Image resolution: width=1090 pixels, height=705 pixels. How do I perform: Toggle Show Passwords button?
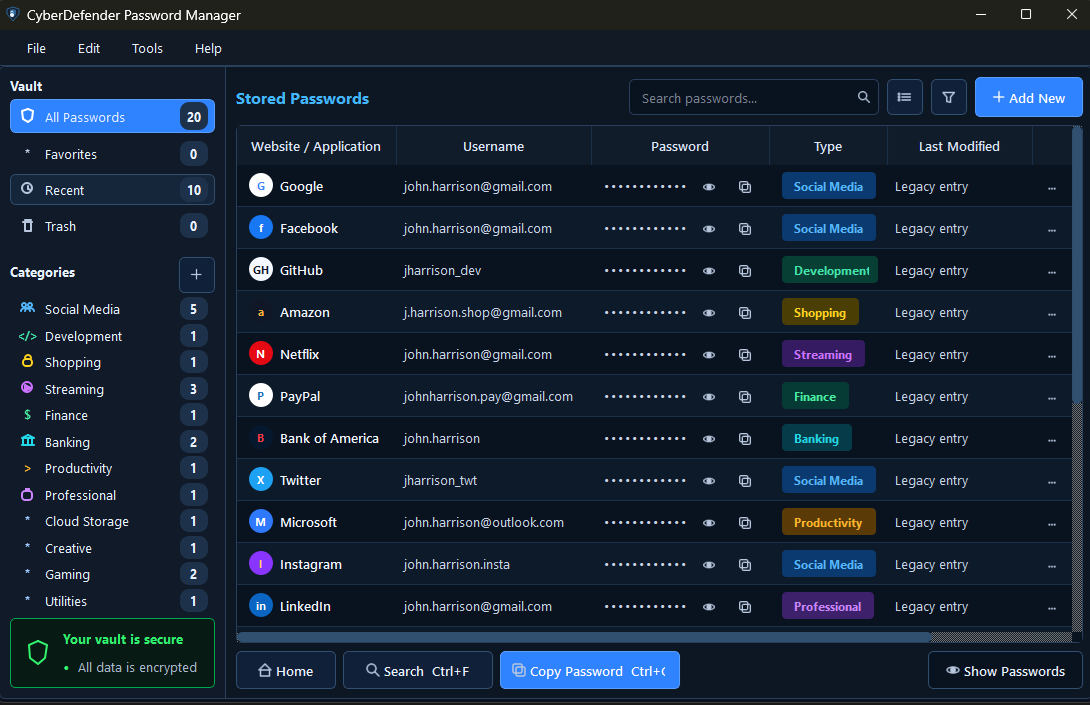tap(1005, 670)
